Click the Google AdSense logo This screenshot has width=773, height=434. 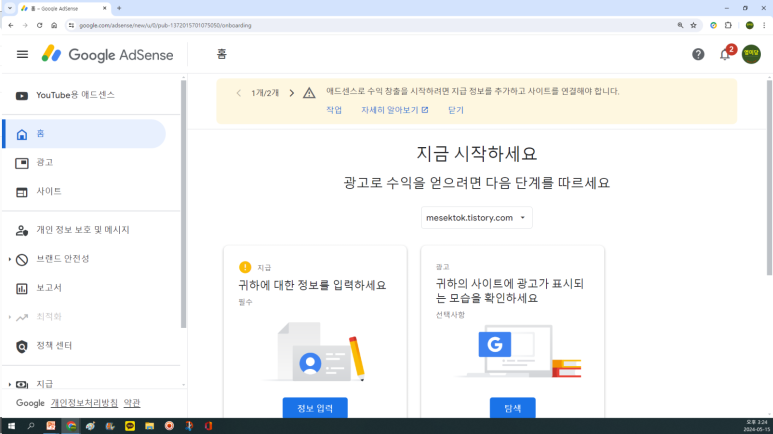click(107, 54)
